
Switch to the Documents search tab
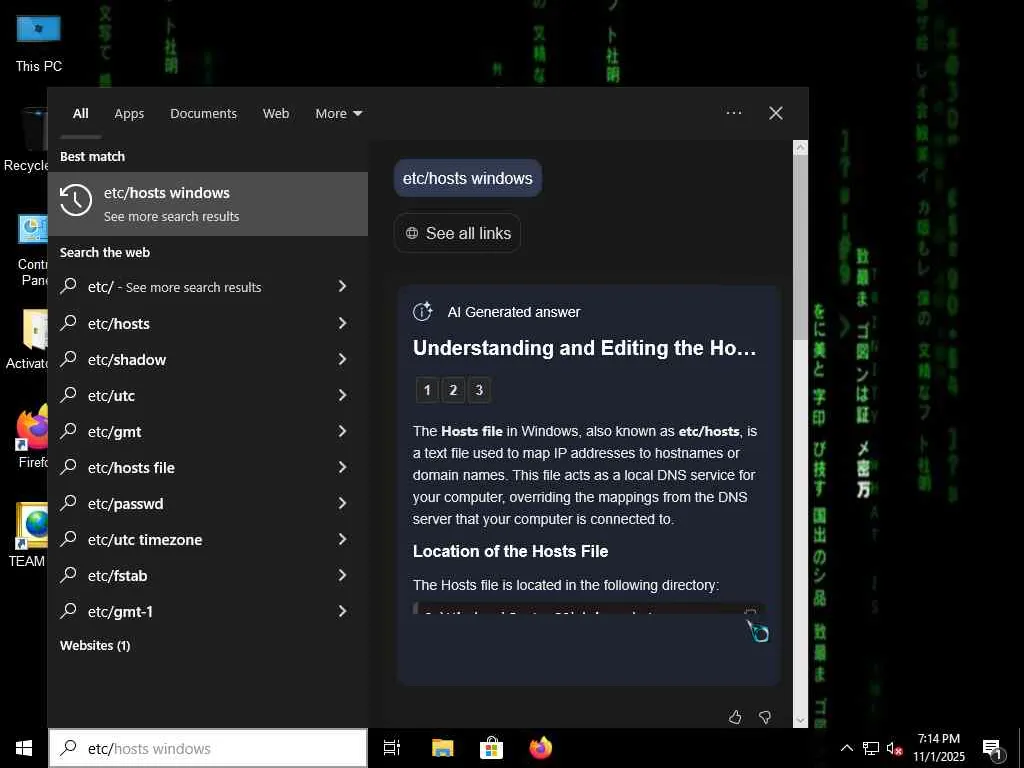(203, 114)
